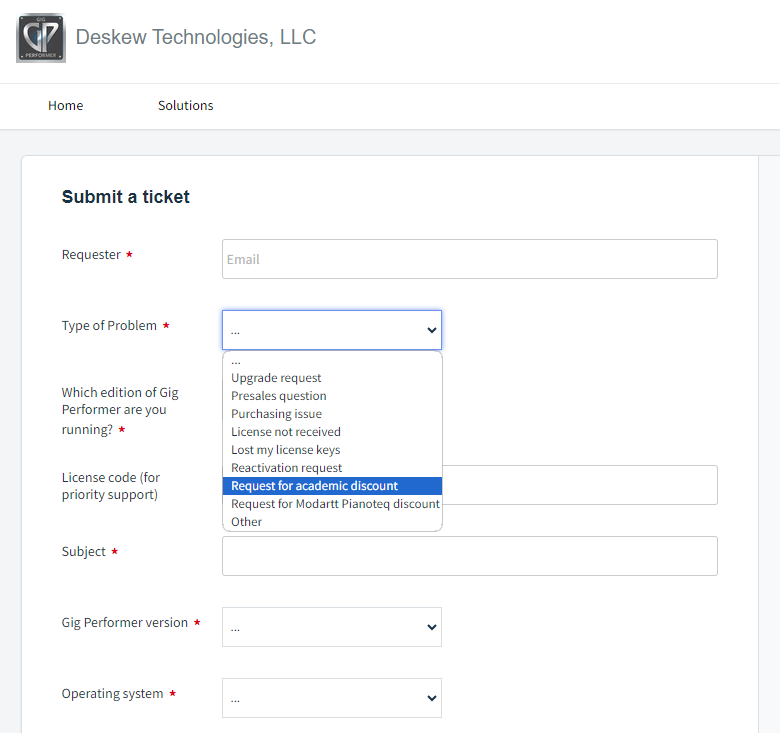The height and width of the screenshot is (733, 780).
Task: Pick Request for Modartt Pianoteq discount
Action: click(332, 504)
